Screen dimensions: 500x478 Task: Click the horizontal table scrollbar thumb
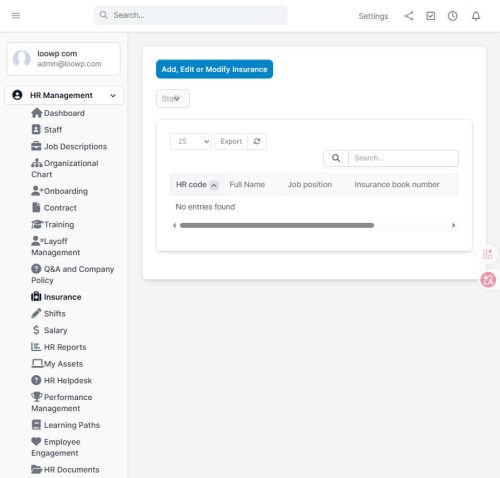tap(277, 225)
